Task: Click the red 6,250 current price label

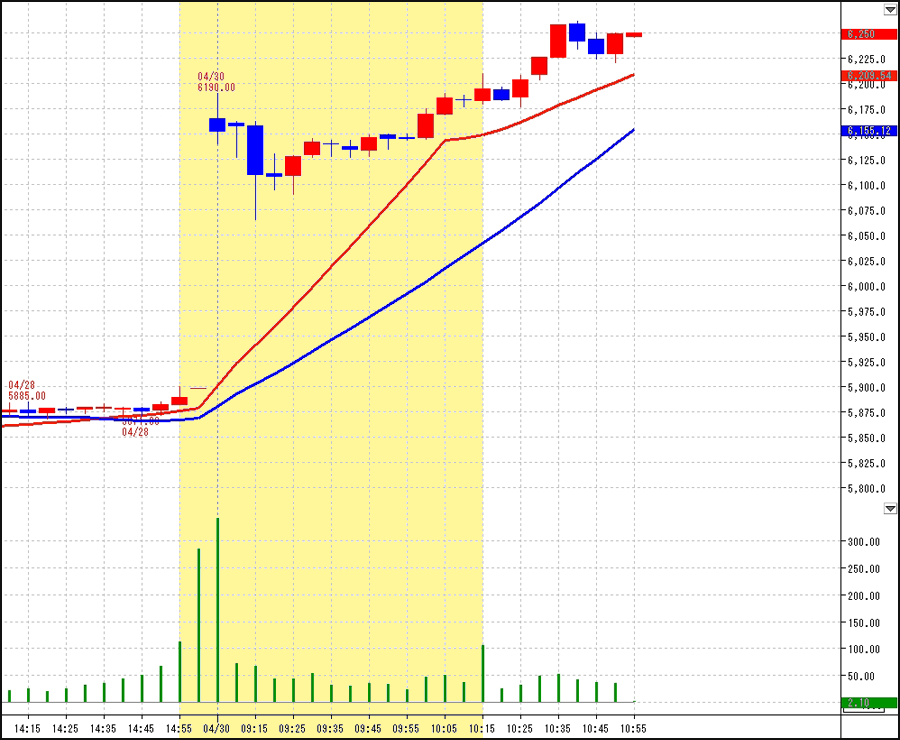Action: click(869, 35)
